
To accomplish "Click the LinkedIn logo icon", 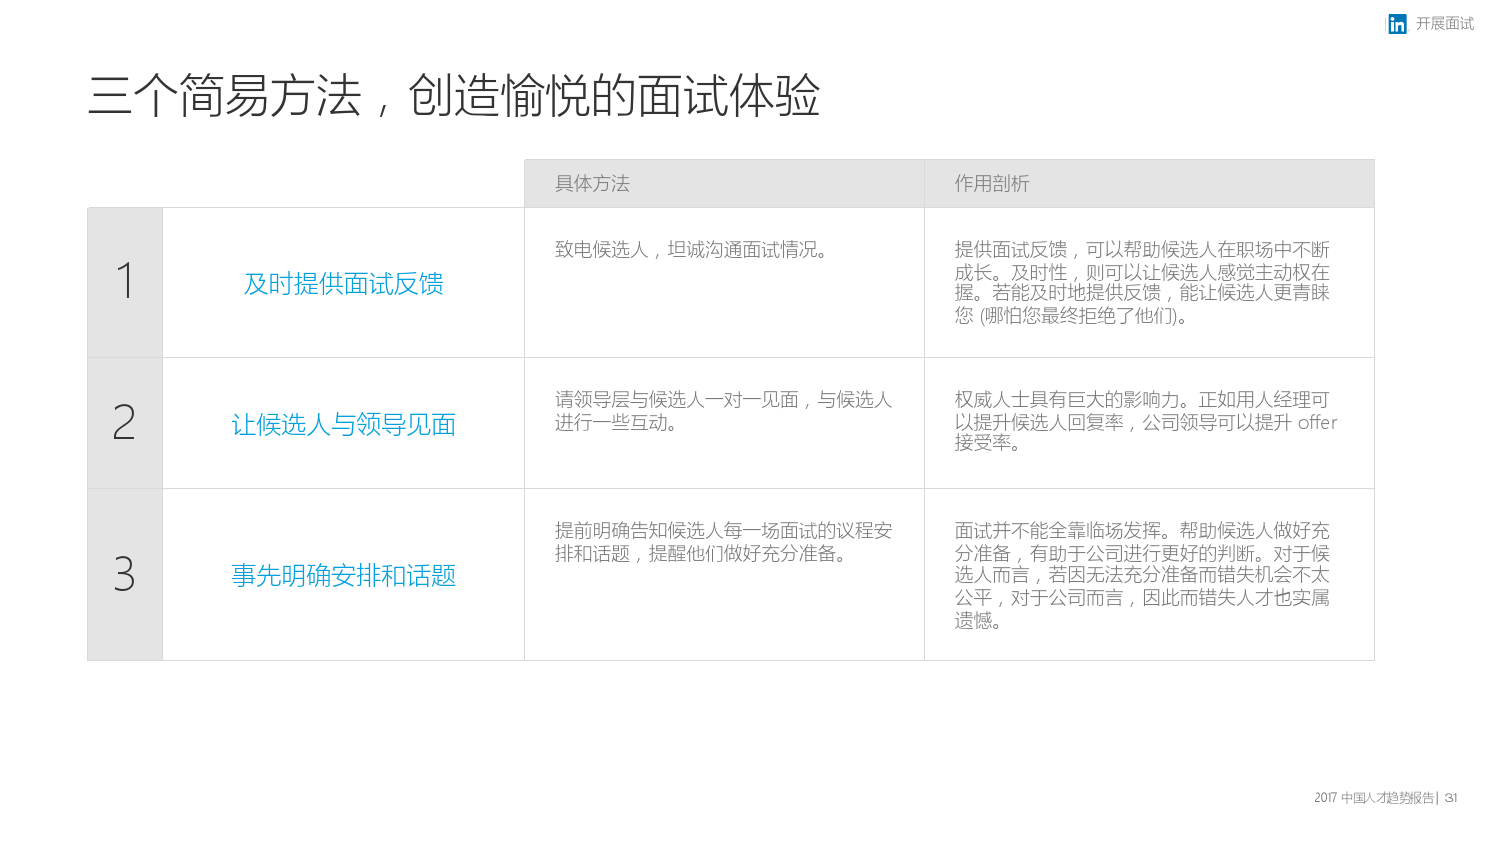I will point(1397,24).
